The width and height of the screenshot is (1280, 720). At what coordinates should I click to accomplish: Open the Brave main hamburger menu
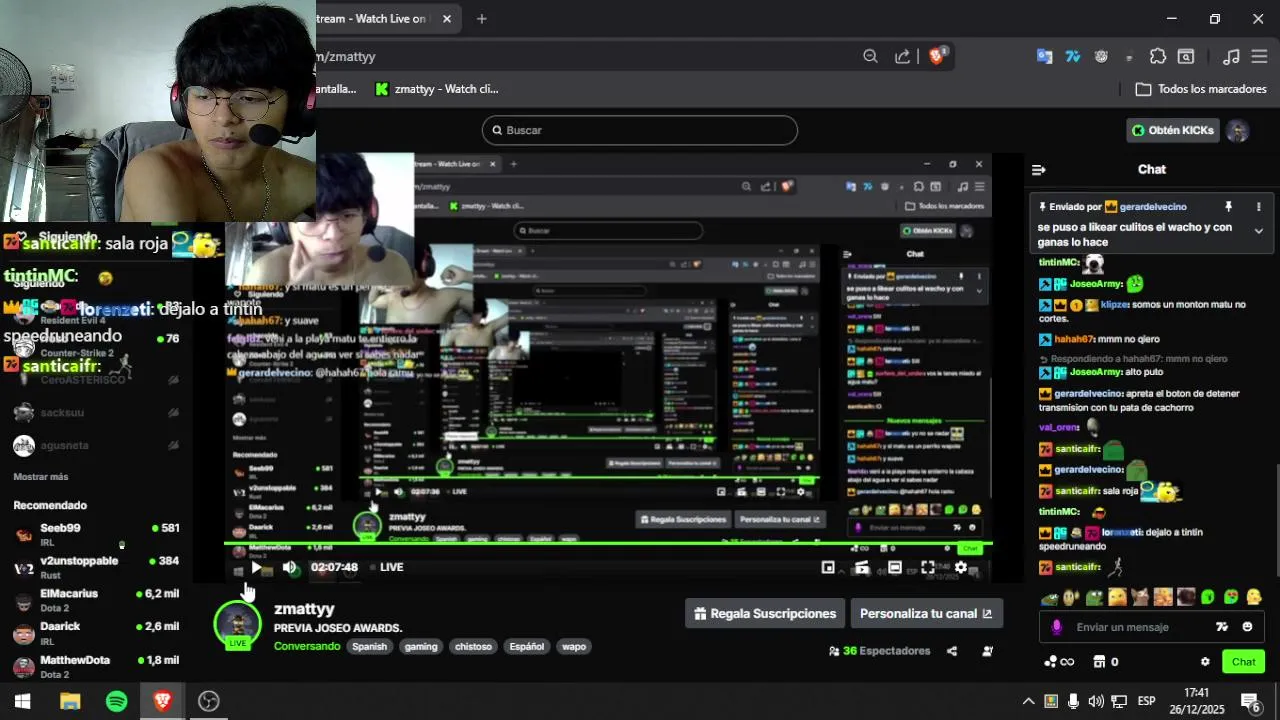[x=1259, y=56]
